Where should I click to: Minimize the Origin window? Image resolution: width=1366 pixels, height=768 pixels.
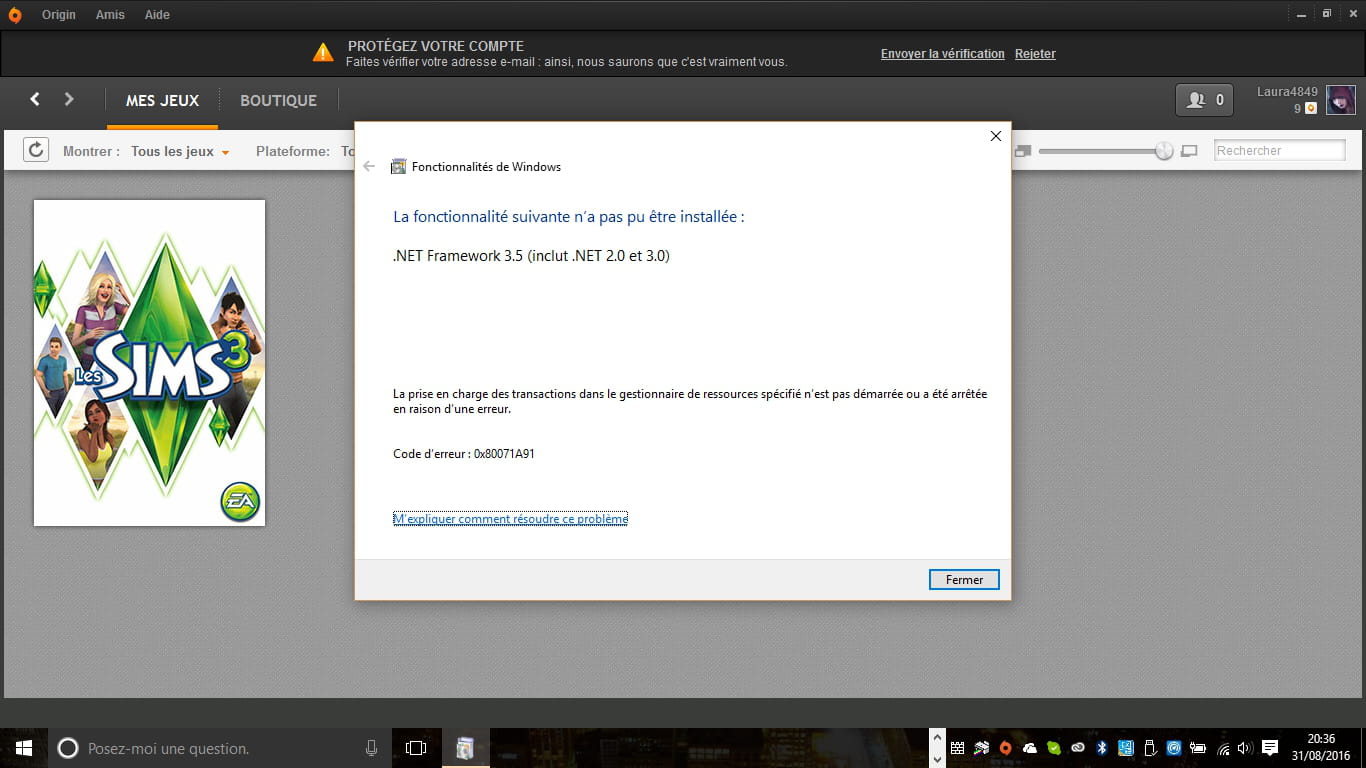1299,14
